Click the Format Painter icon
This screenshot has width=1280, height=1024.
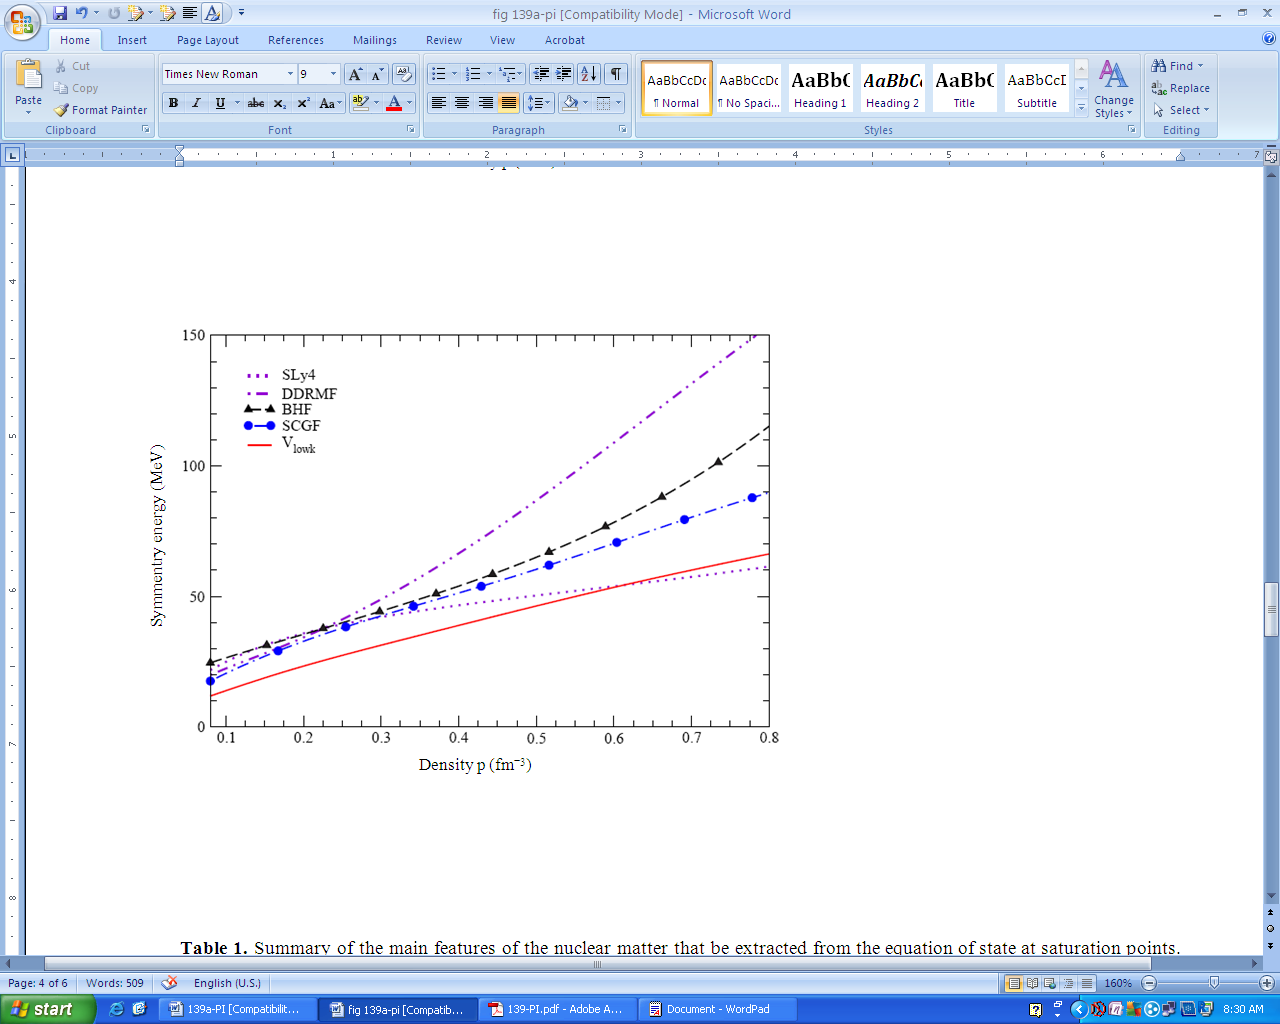62,110
